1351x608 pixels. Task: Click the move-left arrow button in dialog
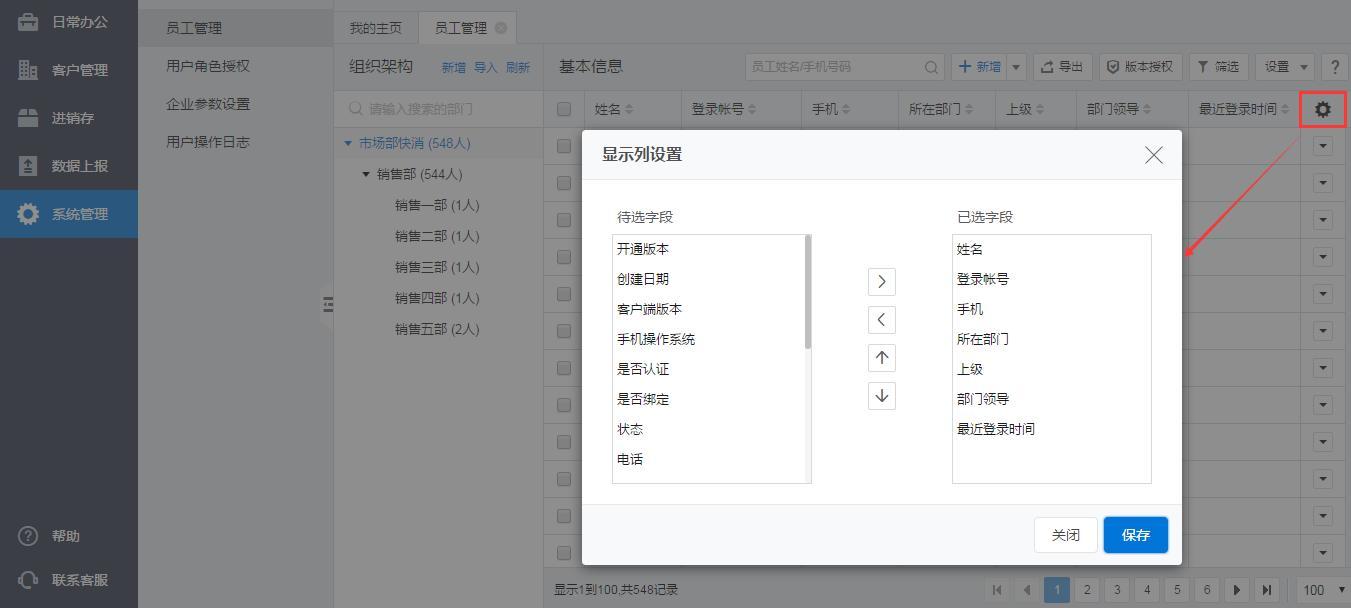pyautogui.click(x=881, y=320)
